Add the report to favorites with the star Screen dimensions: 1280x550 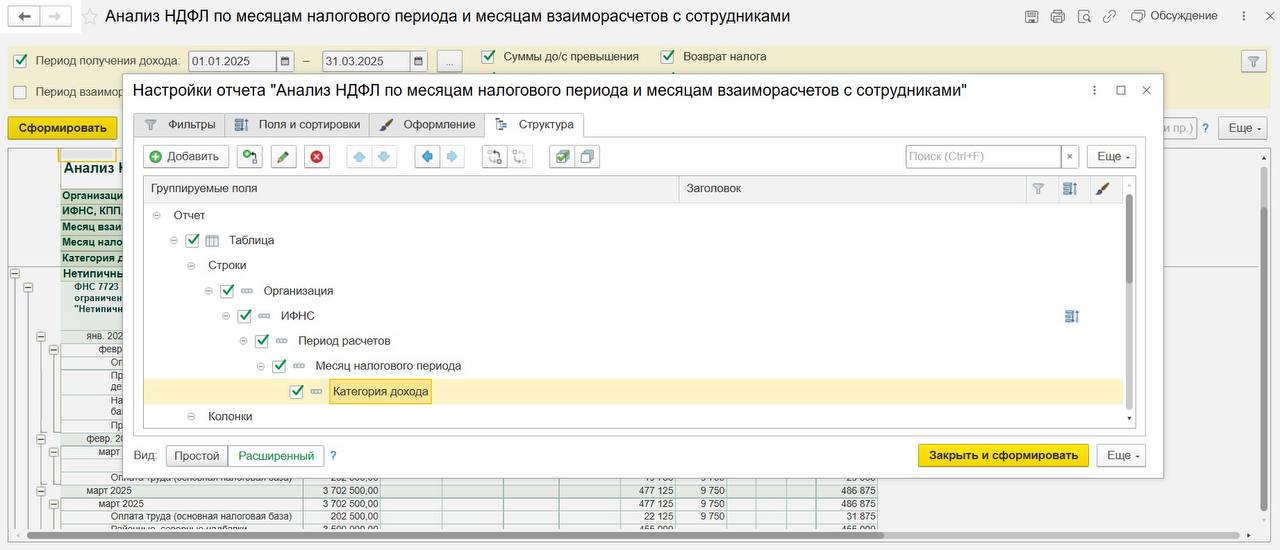click(x=90, y=17)
